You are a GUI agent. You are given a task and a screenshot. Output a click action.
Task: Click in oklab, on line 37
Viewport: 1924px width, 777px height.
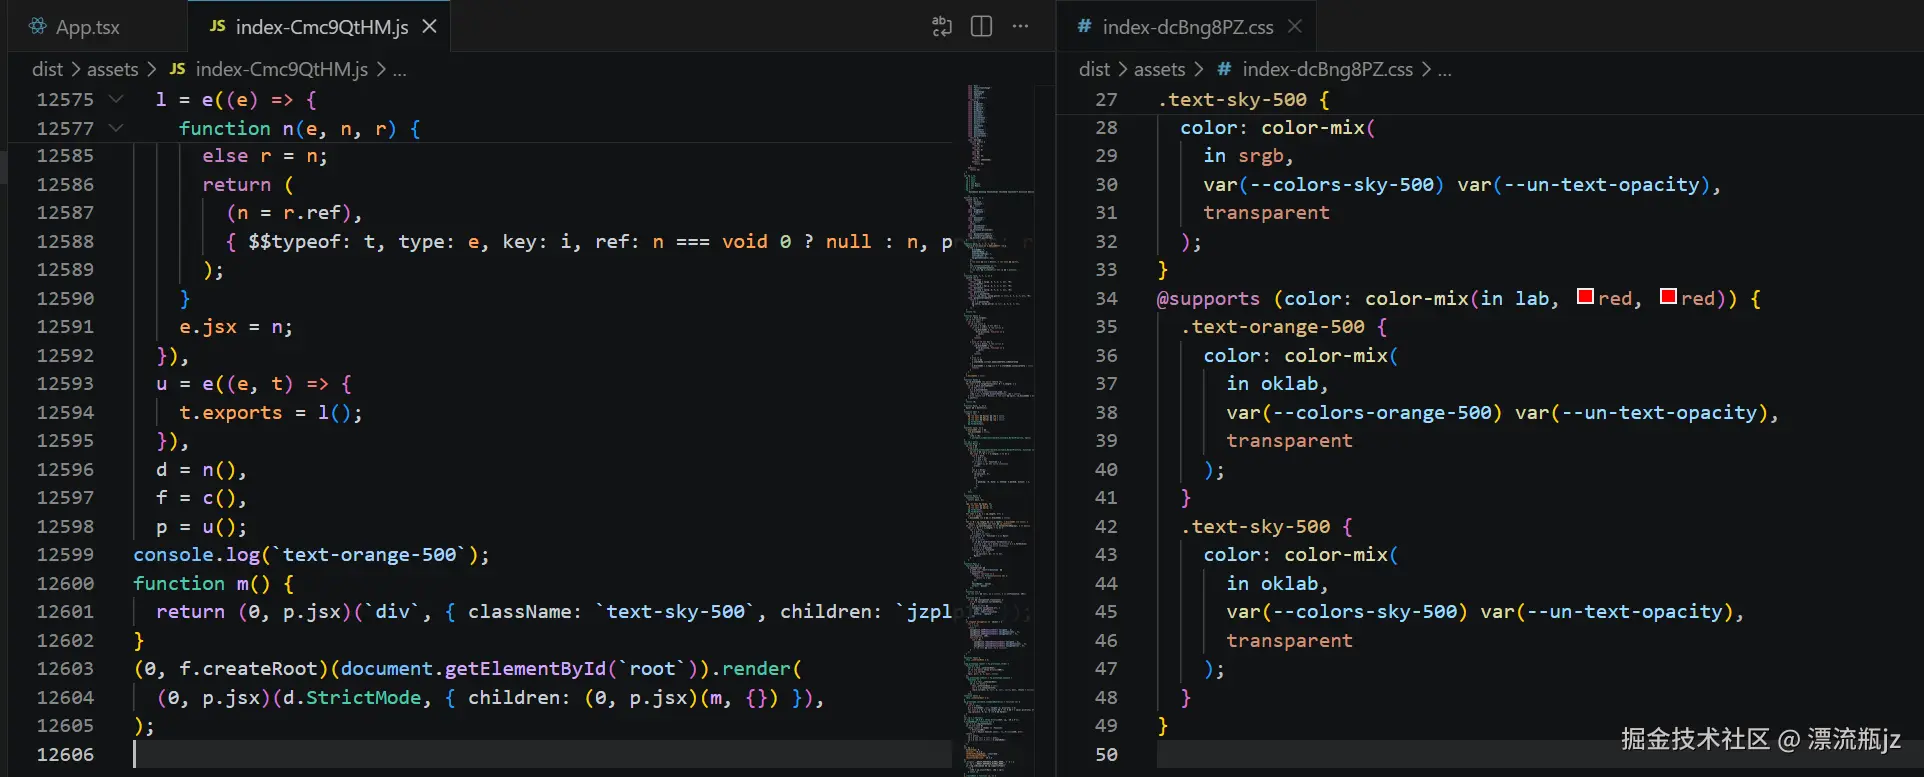pos(1278,384)
